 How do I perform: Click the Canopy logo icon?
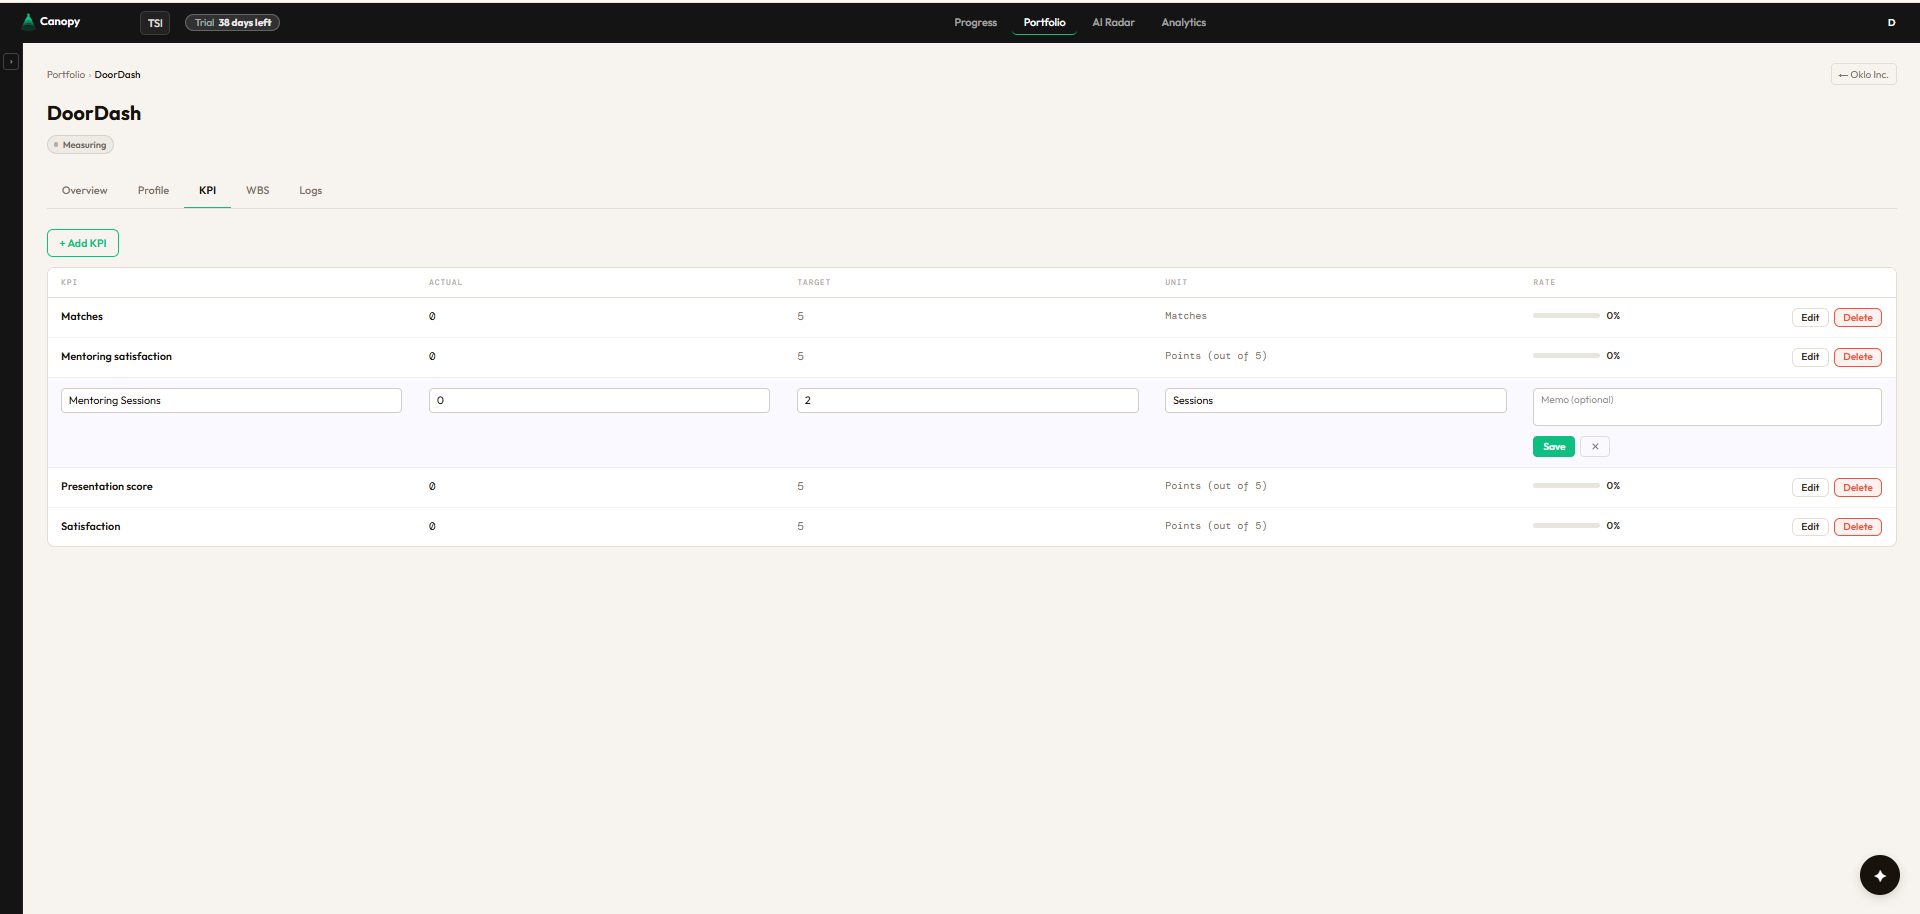click(x=28, y=21)
